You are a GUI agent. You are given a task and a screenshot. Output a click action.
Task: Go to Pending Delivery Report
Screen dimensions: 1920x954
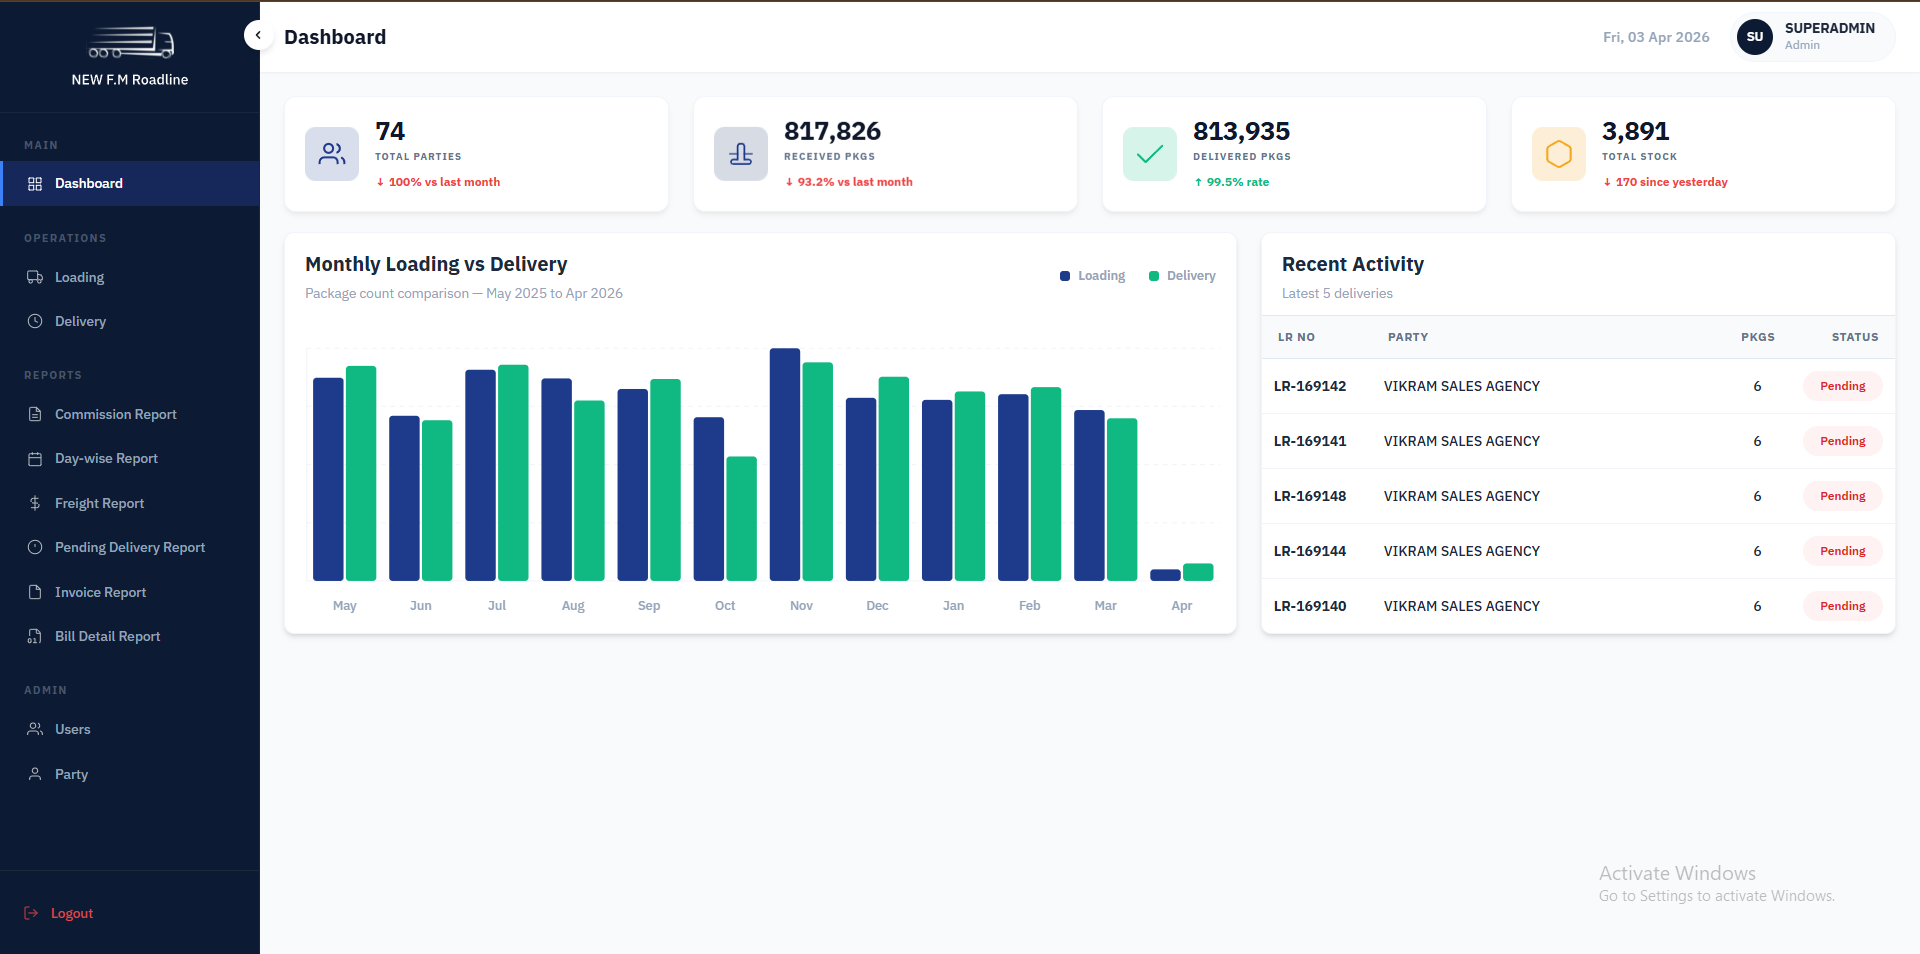coord(129,547)
